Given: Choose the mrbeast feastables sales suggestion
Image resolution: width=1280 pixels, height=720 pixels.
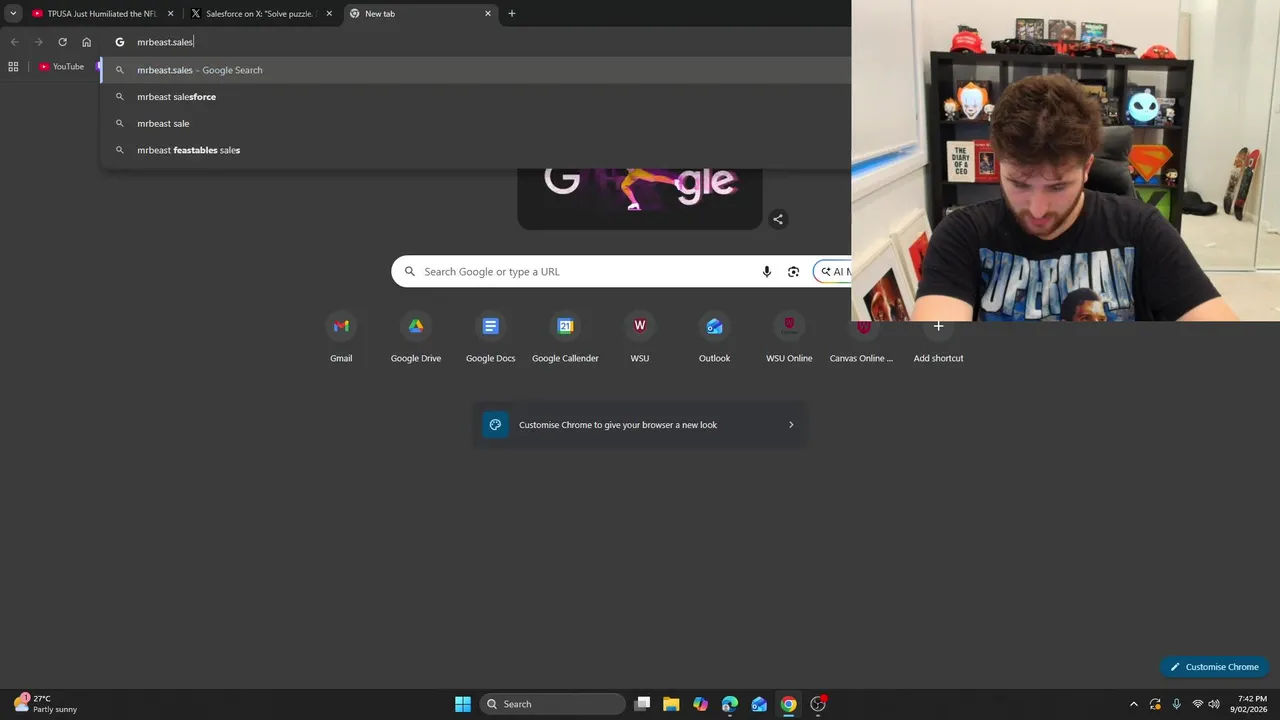Looking at the screenshot, I should click(476, 150).
